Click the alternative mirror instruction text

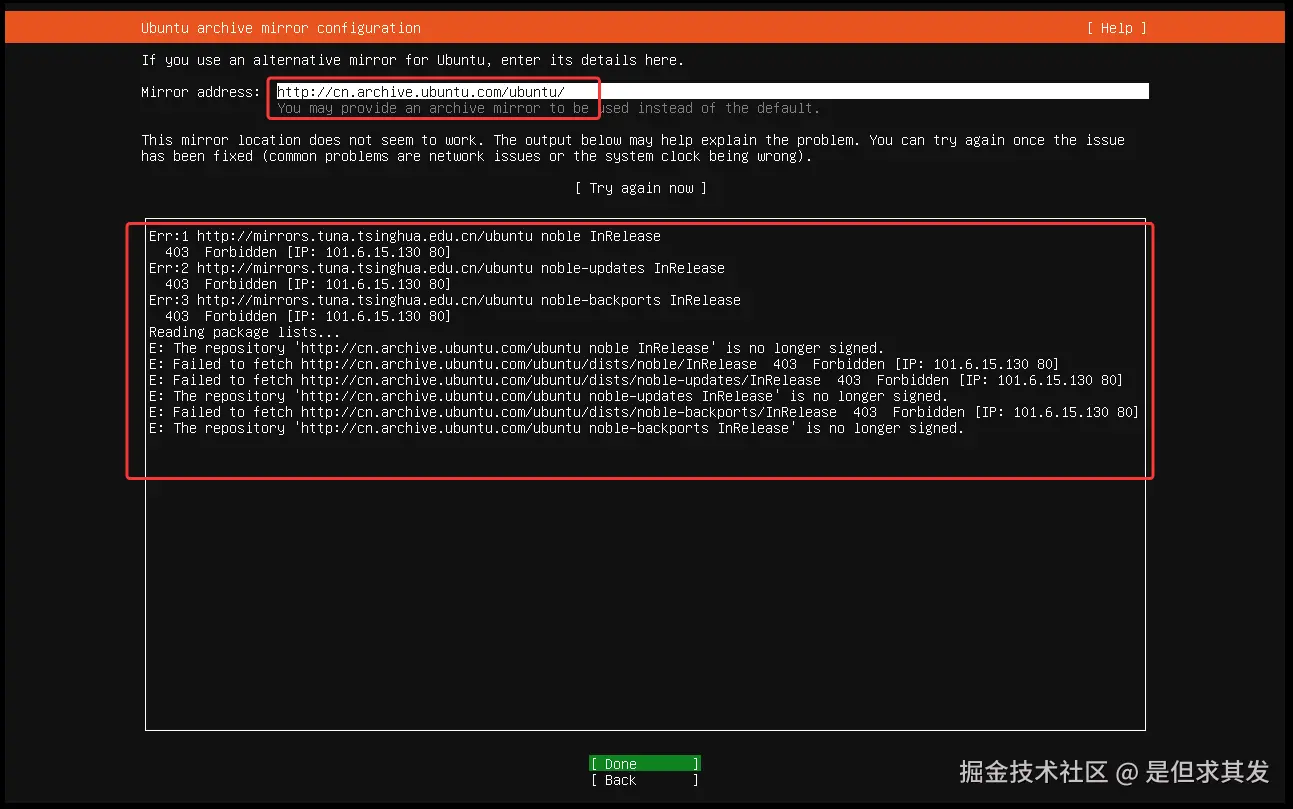pos(411,59)
